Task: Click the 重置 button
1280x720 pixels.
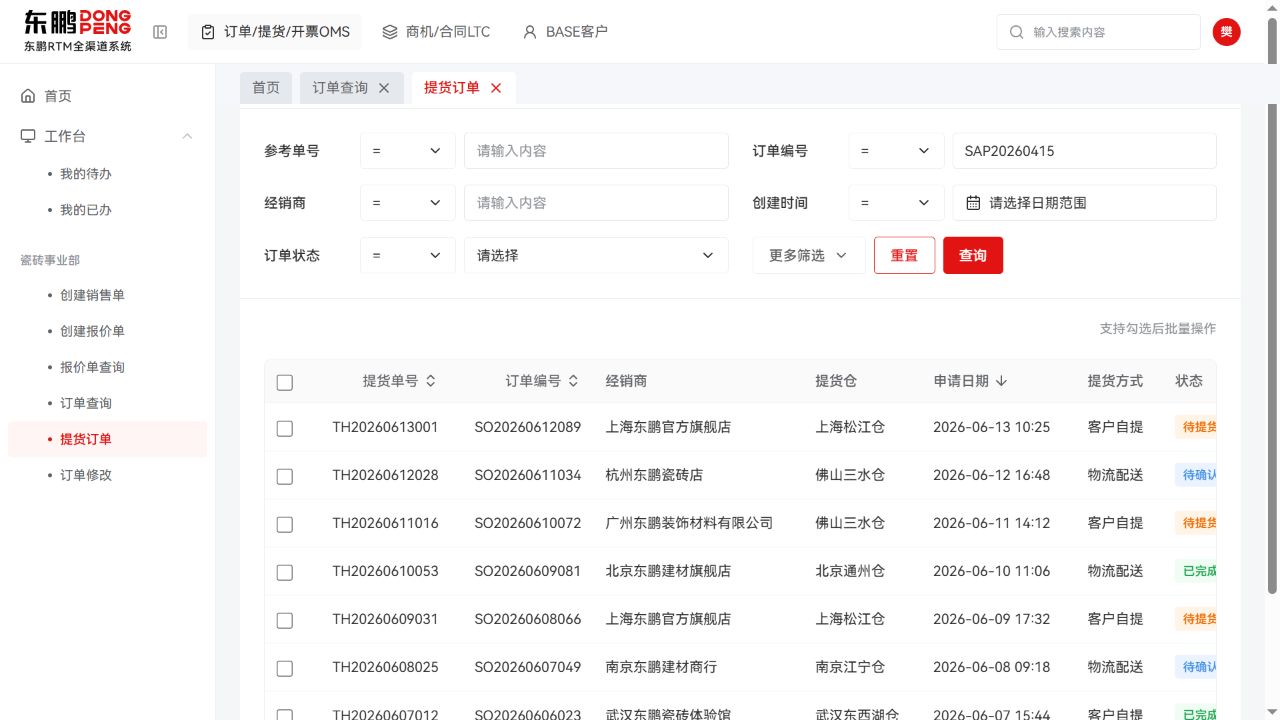Action: (x=904, y=255)
